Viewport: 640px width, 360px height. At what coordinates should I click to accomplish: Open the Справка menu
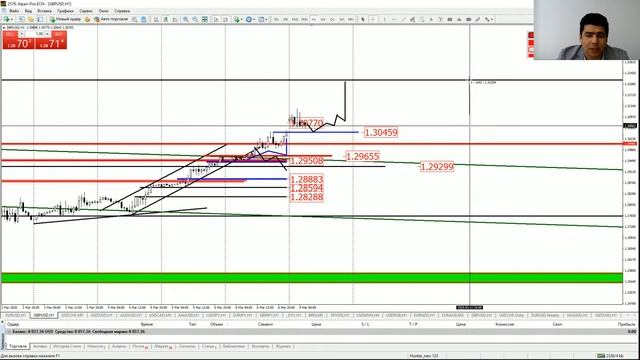(x=122, y=11)
